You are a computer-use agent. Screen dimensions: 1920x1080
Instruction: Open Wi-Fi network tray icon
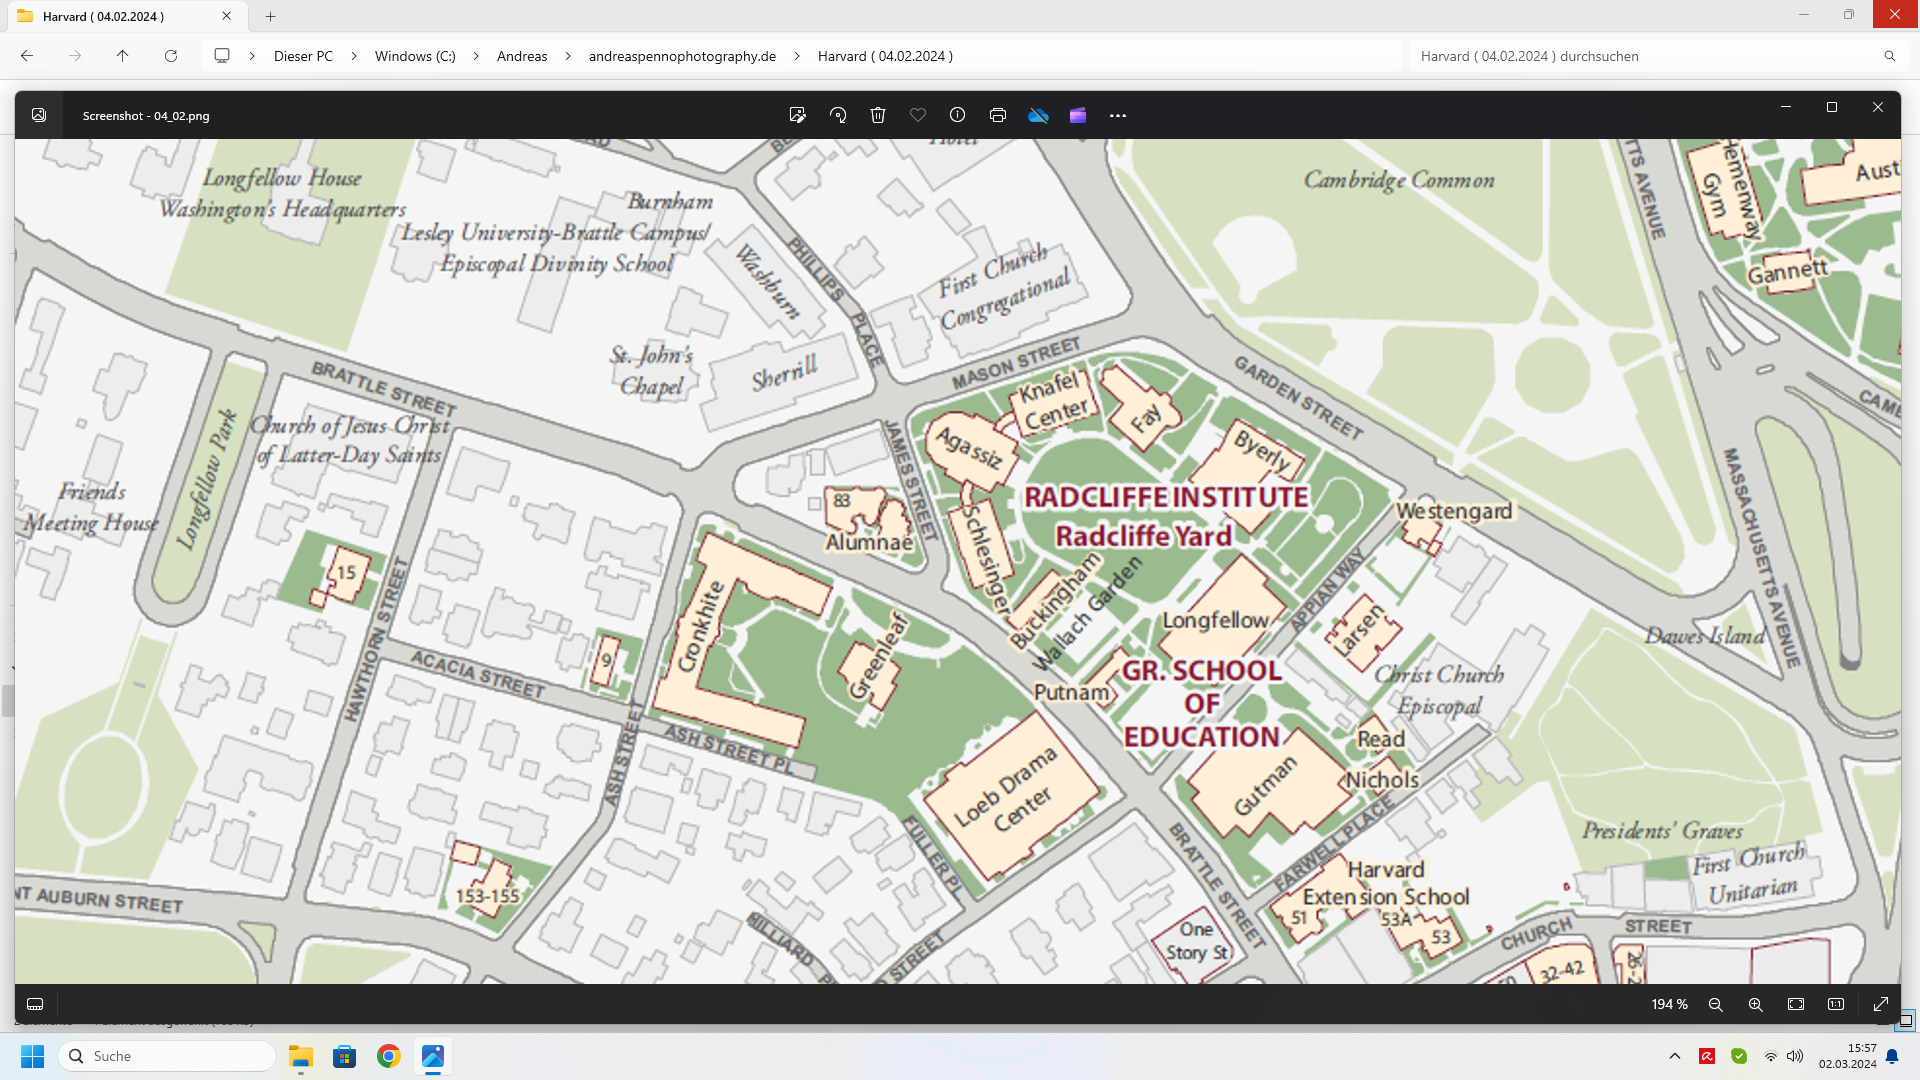[1771, 1056]
